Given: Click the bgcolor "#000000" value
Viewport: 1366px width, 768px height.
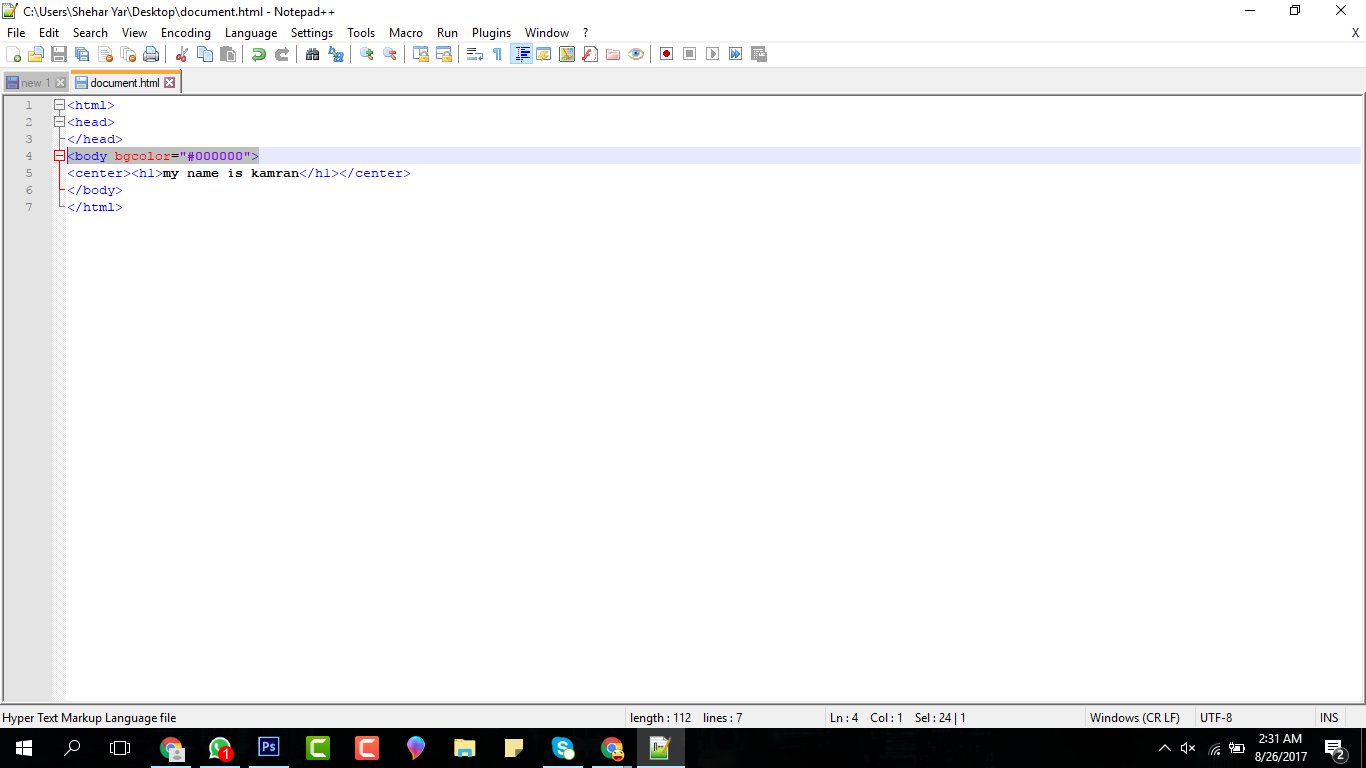Looking at the screenshot, I should coord(214,156).
